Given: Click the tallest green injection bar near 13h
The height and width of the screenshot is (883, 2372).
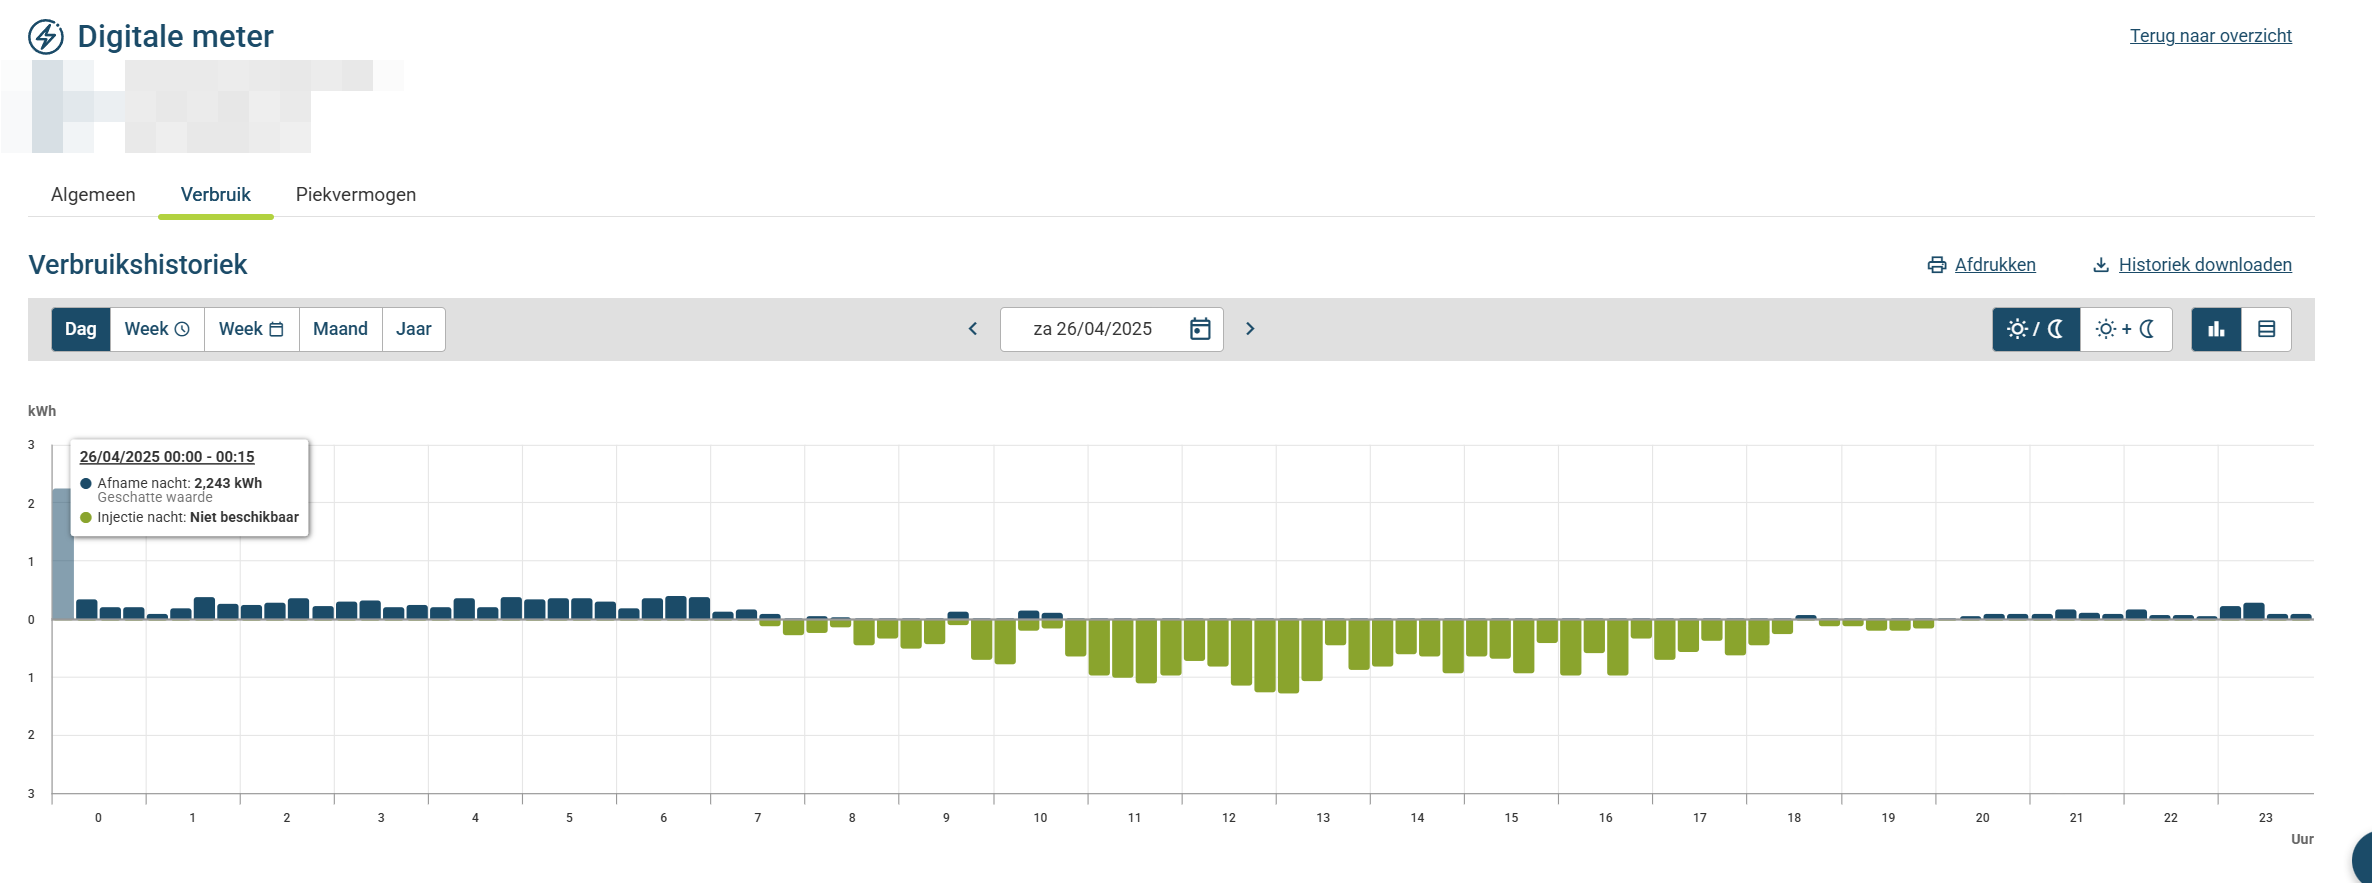Looking at the screenshot, I should [x=1288, y=656].
